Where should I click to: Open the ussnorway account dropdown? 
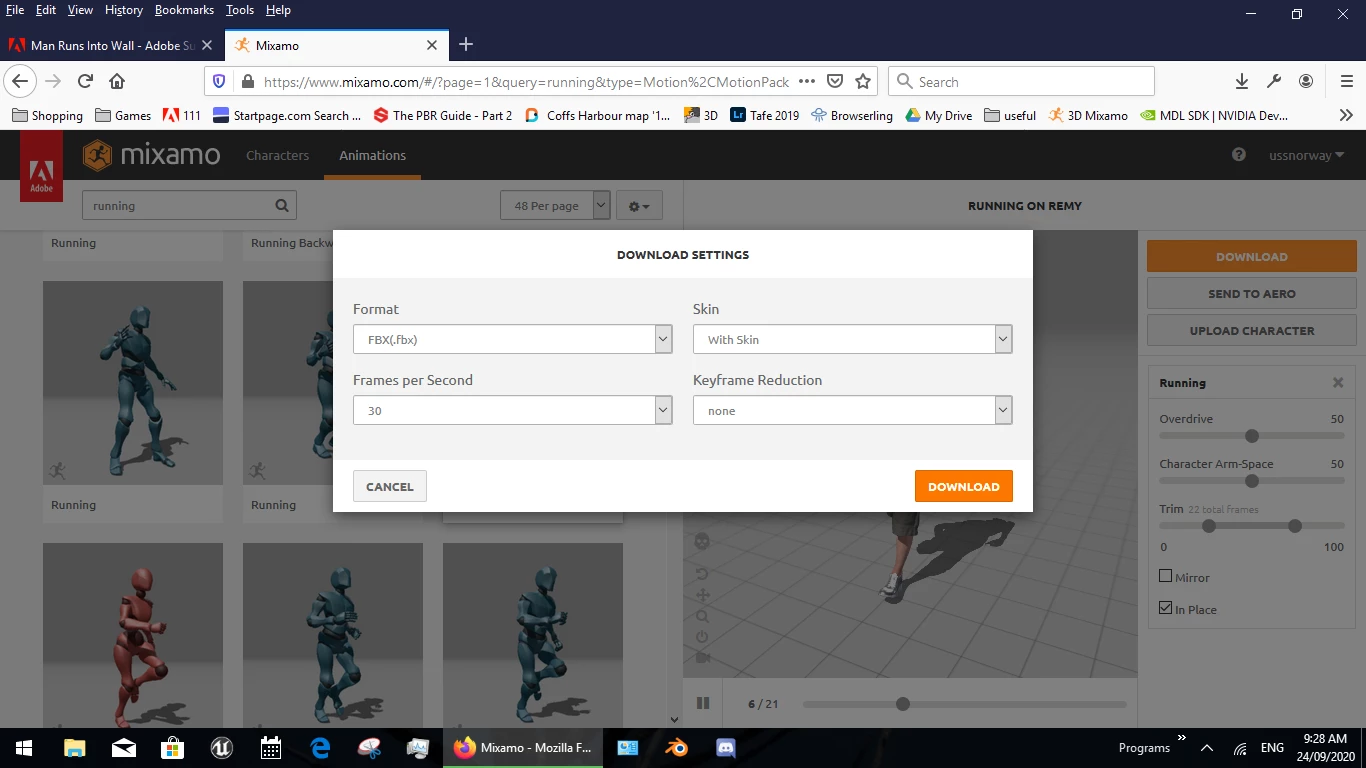pos(1306,155)
